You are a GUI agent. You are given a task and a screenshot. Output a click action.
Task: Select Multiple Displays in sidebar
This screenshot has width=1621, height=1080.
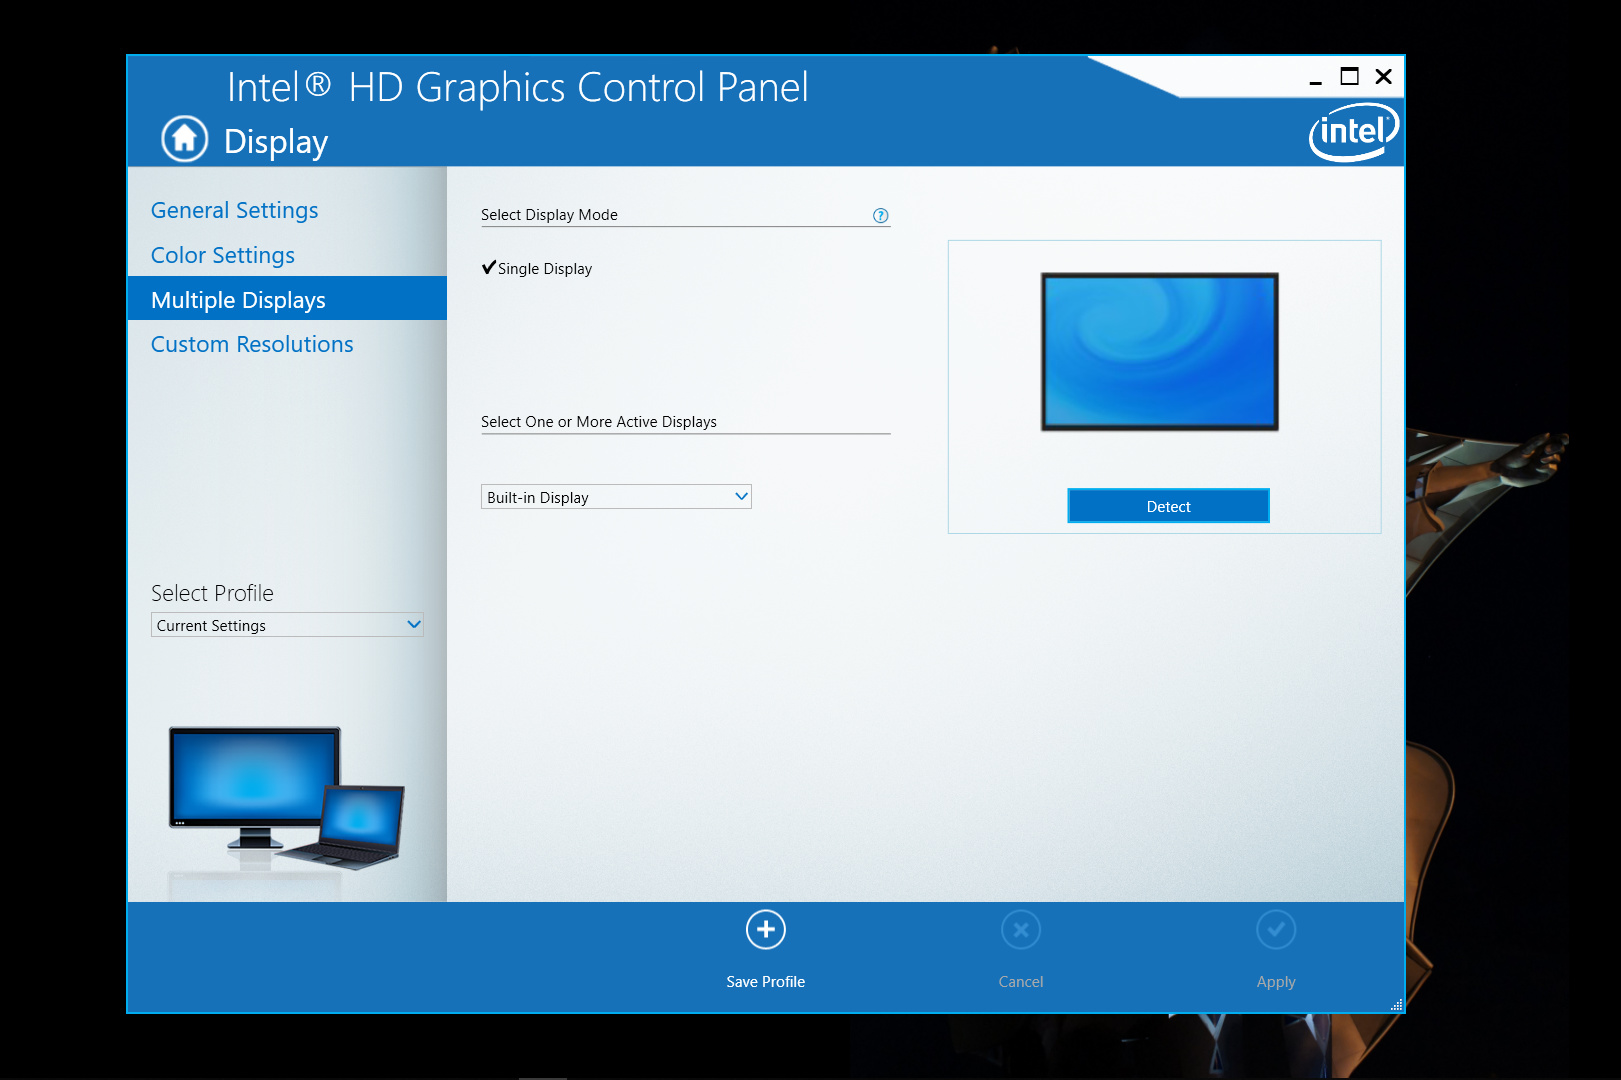pos(287,299)
